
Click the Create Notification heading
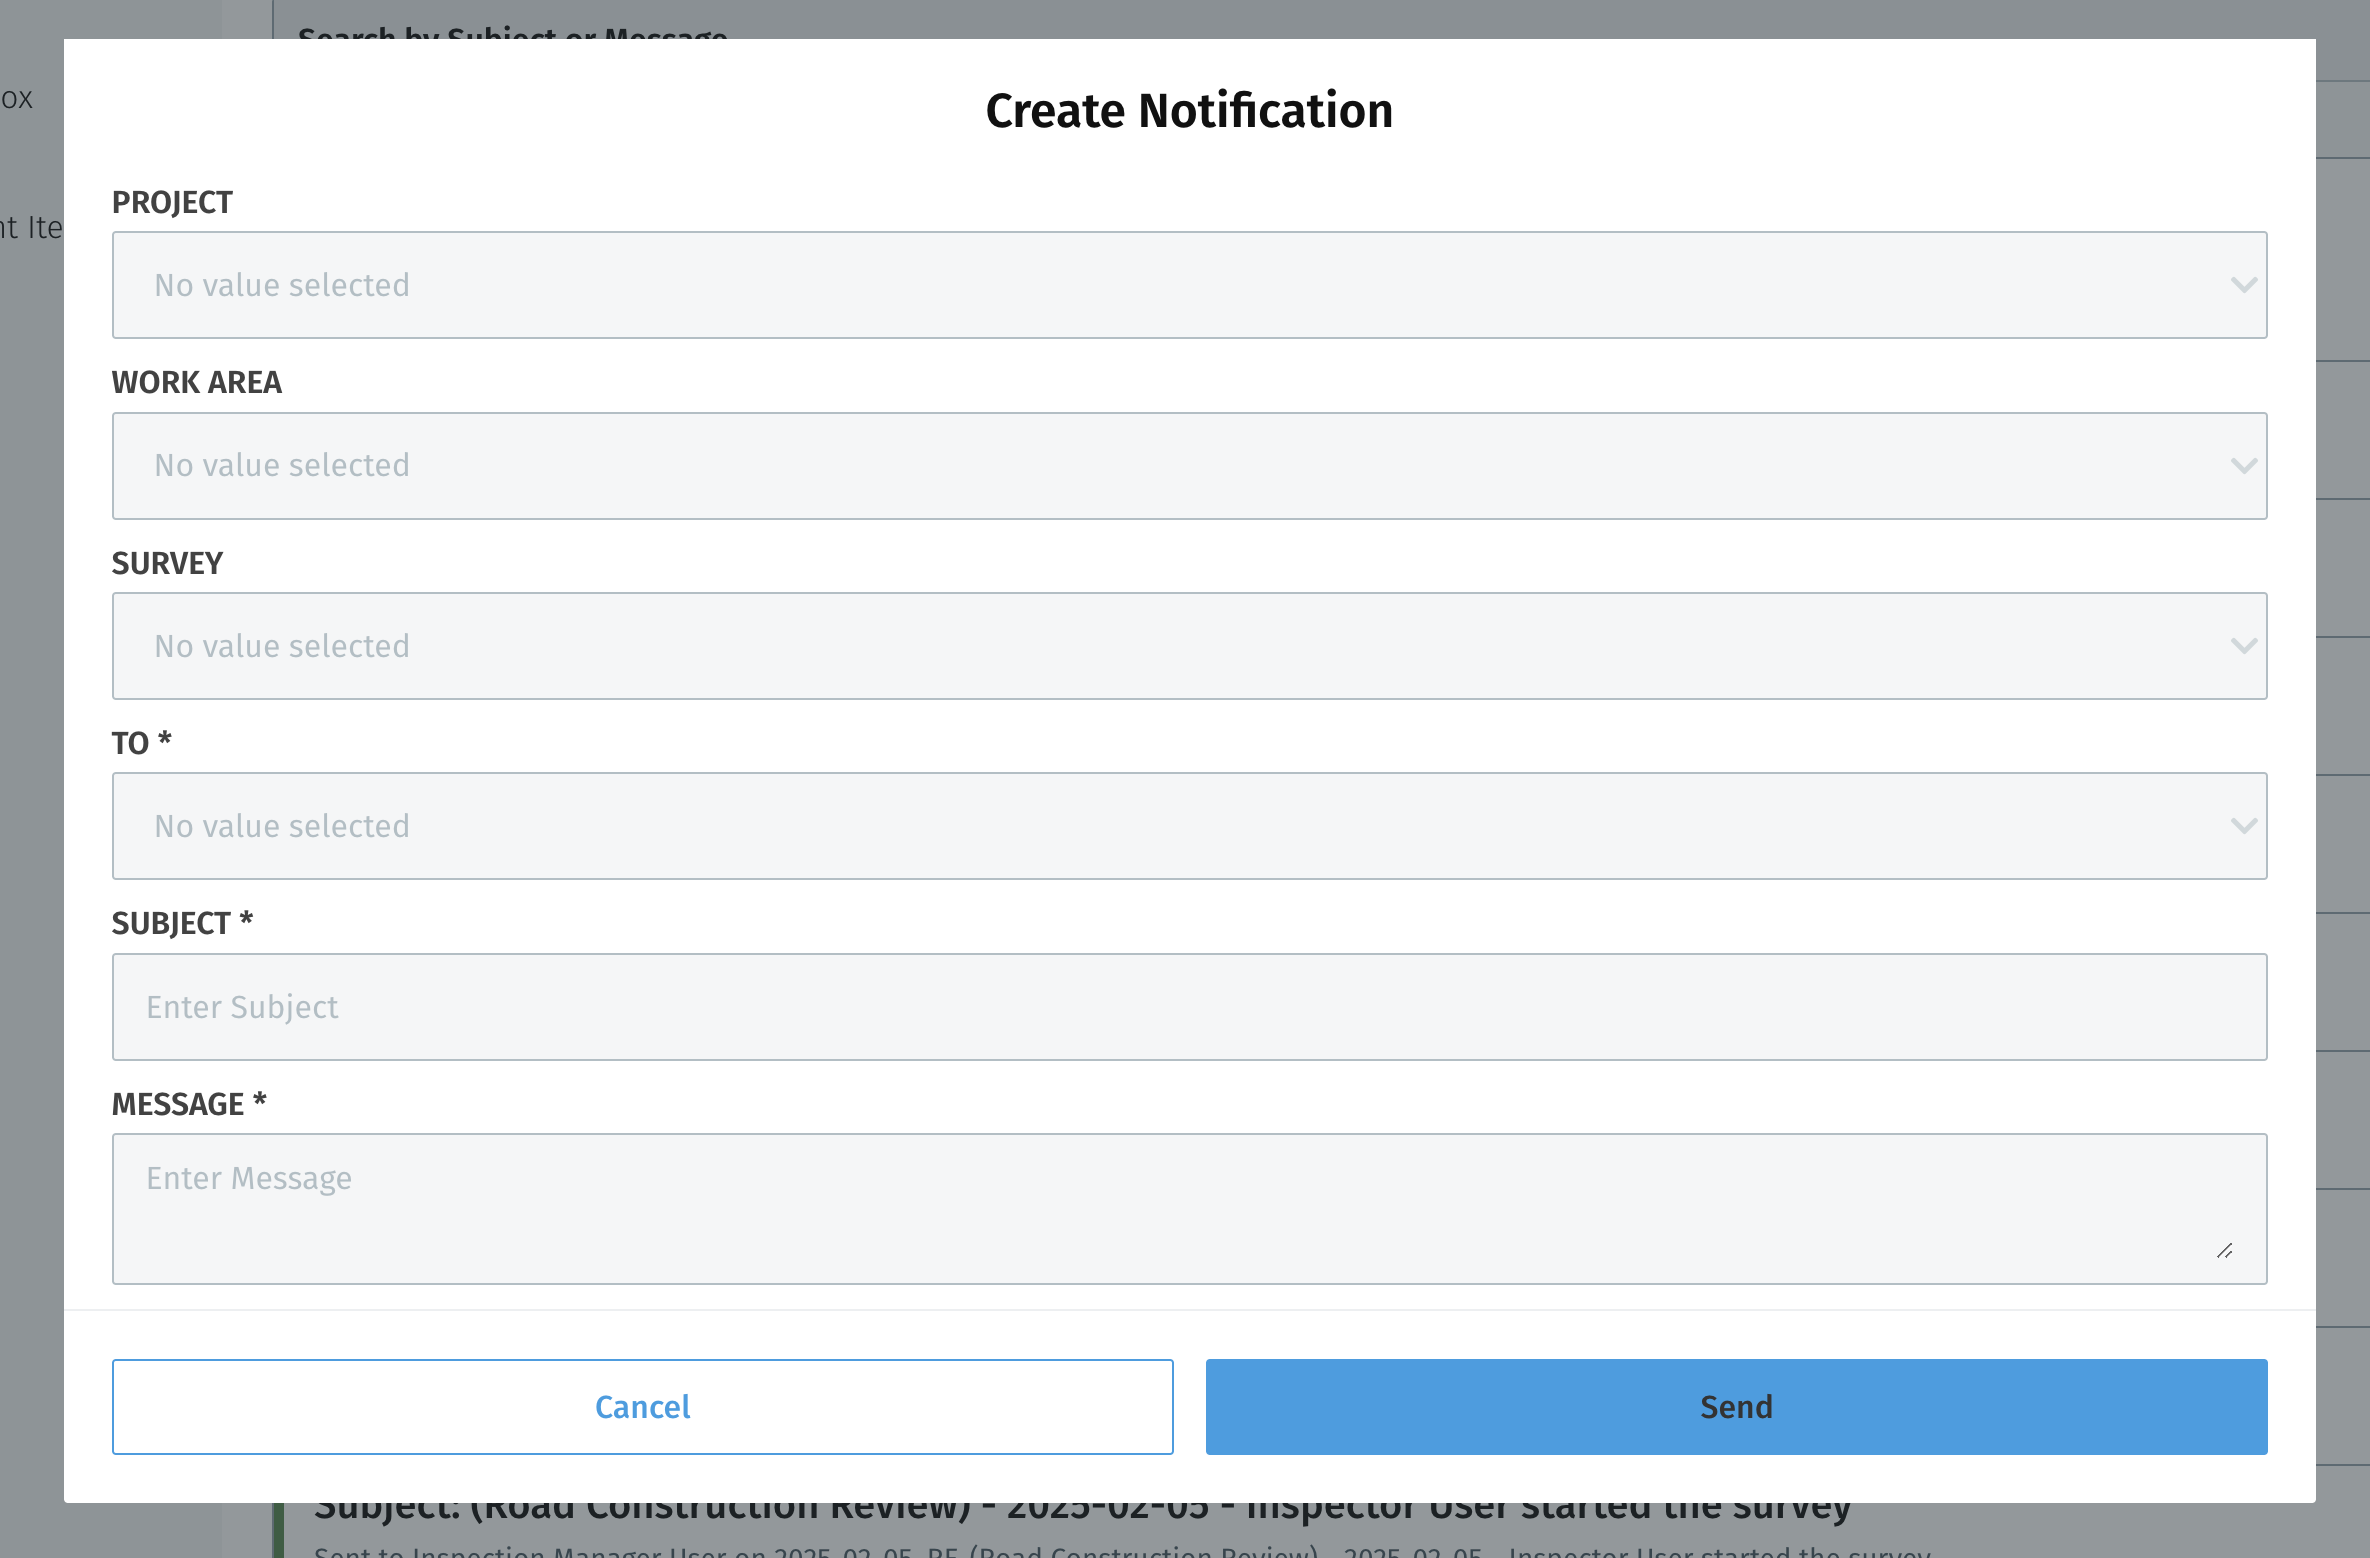1189,110
